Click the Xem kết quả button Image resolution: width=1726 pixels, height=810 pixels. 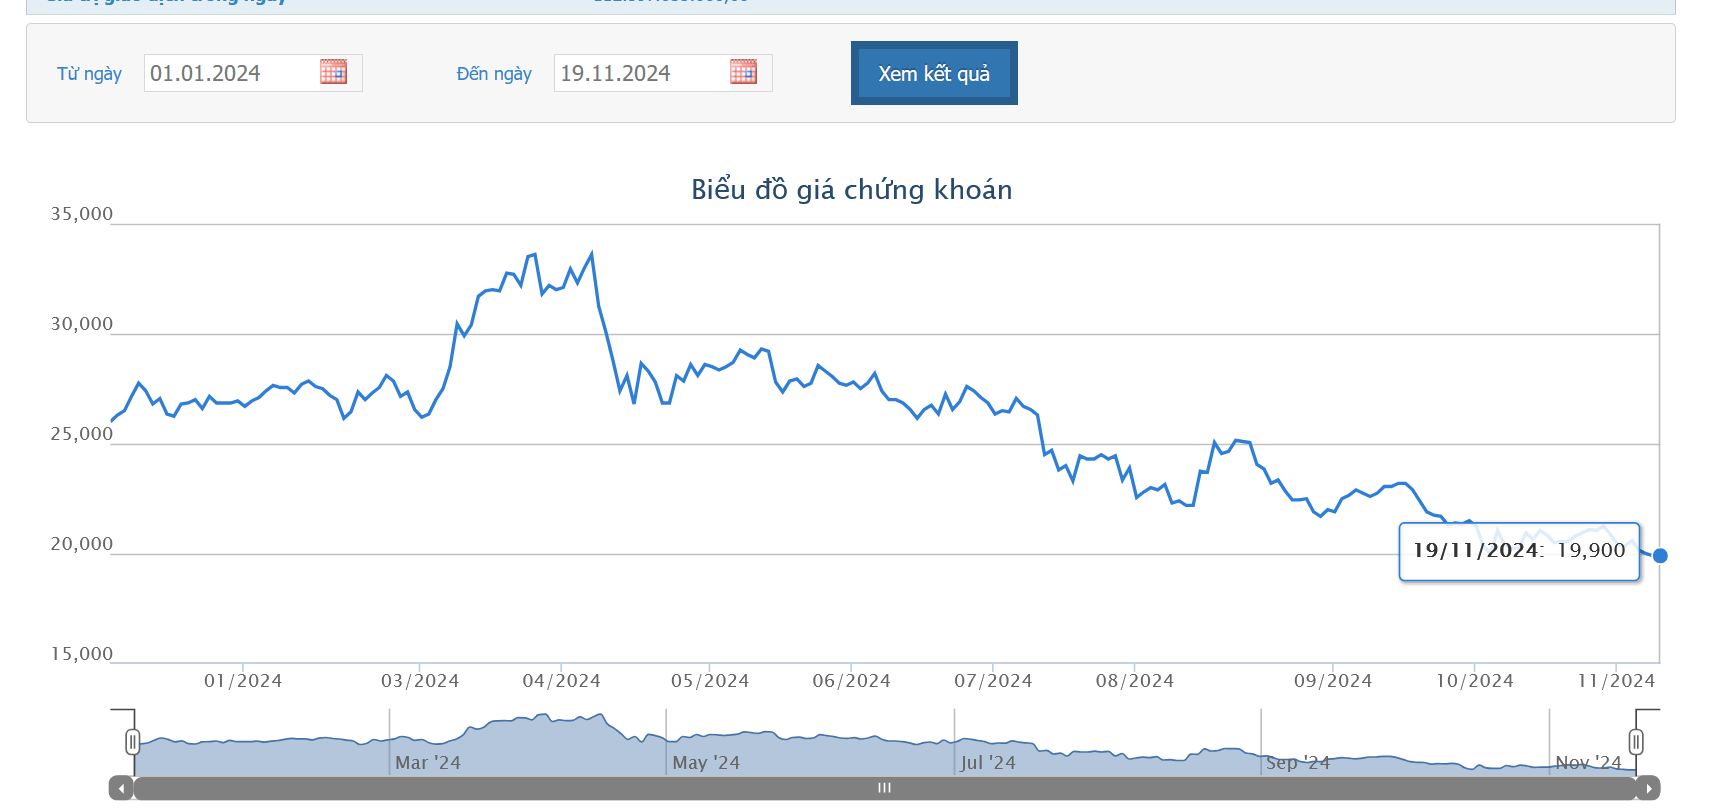[934, 73]
